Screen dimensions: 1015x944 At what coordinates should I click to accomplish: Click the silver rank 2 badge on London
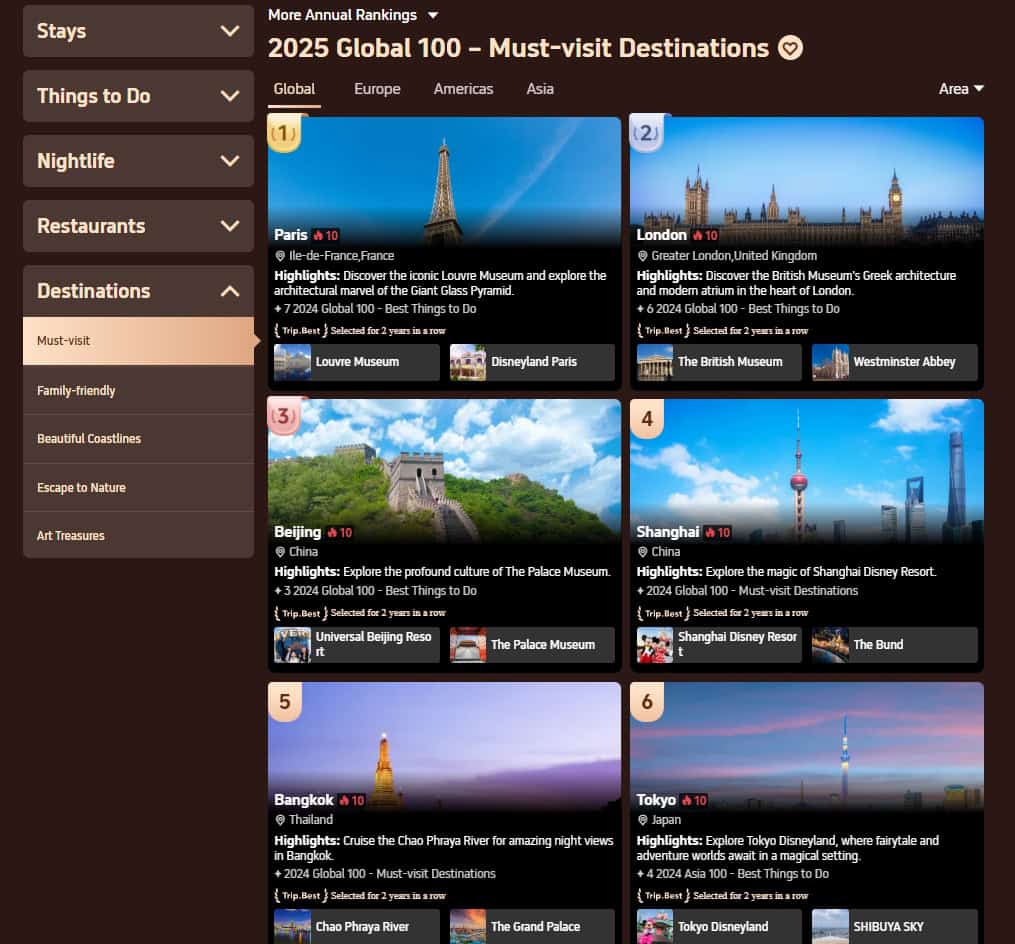point(647,134)
